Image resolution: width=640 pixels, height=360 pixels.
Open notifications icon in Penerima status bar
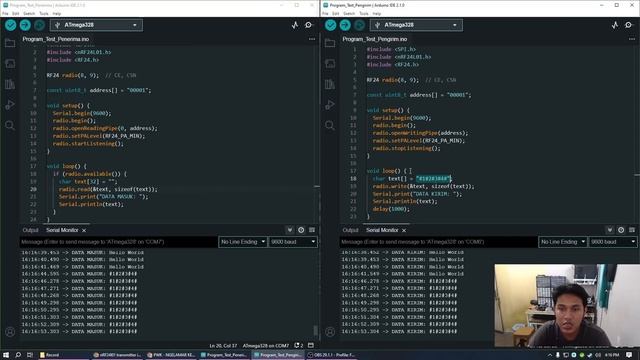pos(298,345)
